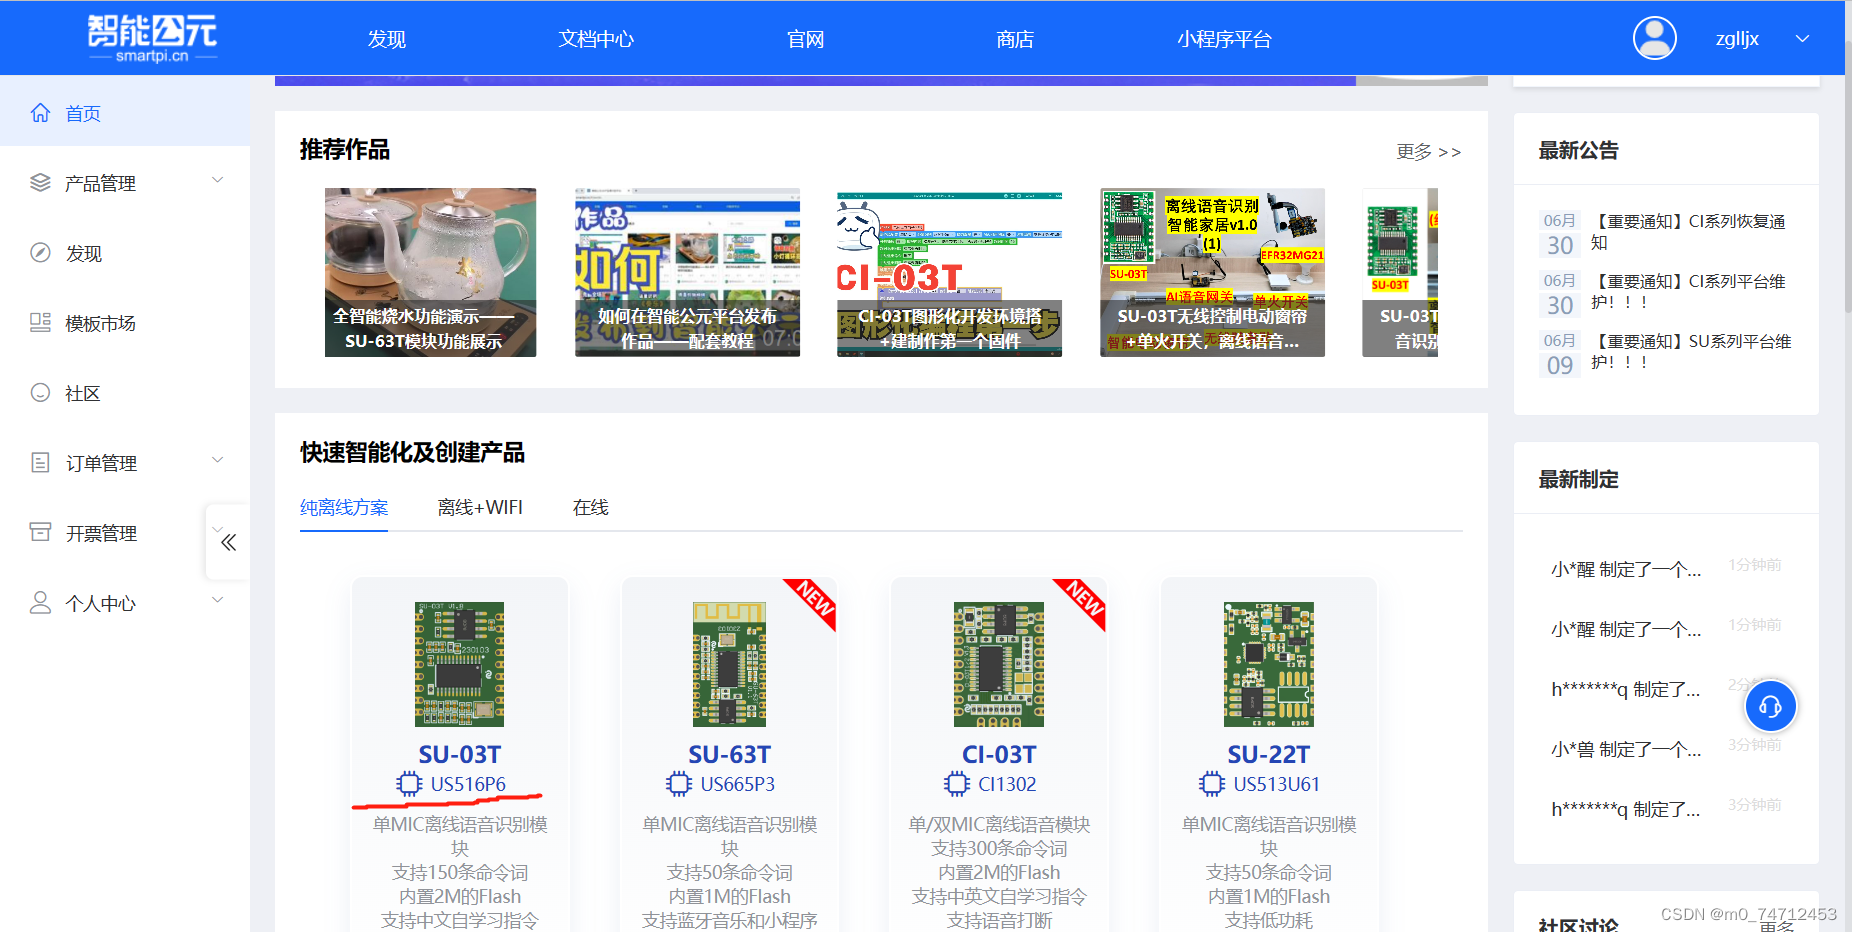Switch to the 离线+WIFI tab
Viewport: 1852px width, 932px height.
(x=480, y=508)
